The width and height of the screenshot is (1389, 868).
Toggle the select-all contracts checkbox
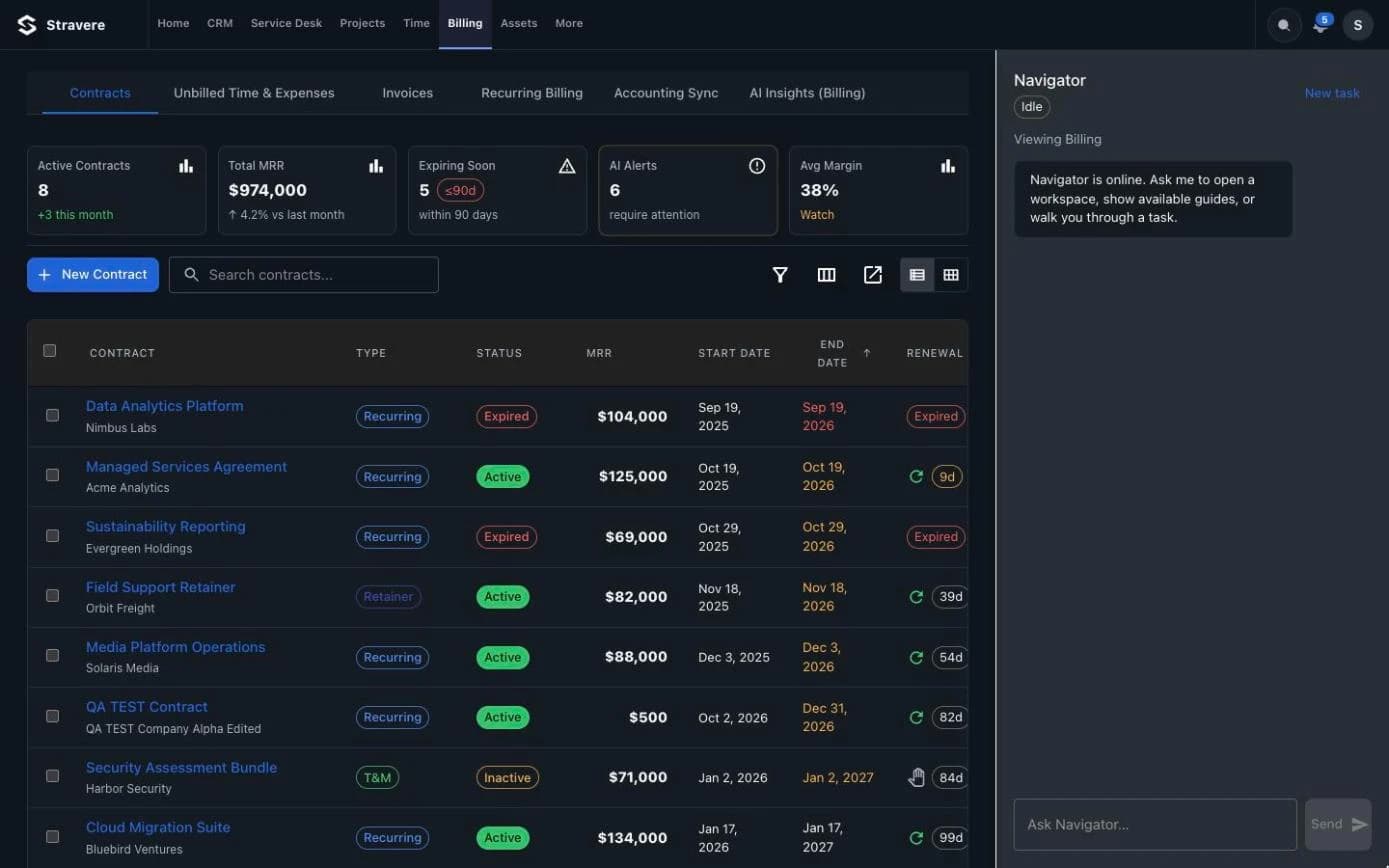tap(50, 351)
